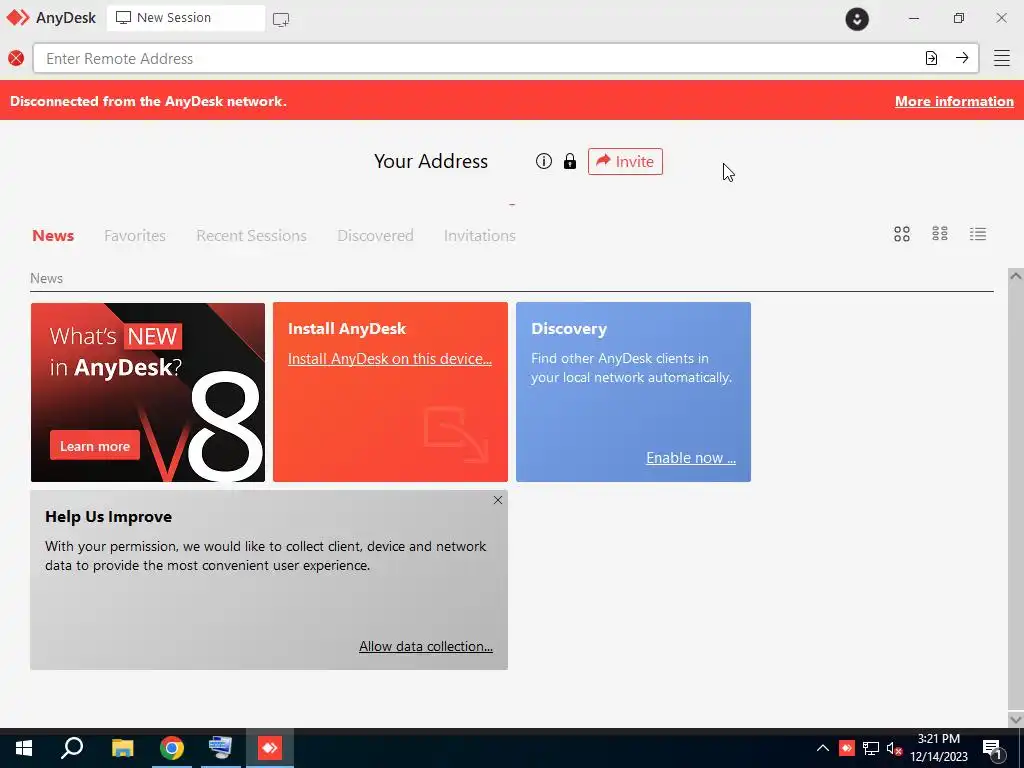
Task: Click the lock icon beside Your Address
Action: pos(570,161)
